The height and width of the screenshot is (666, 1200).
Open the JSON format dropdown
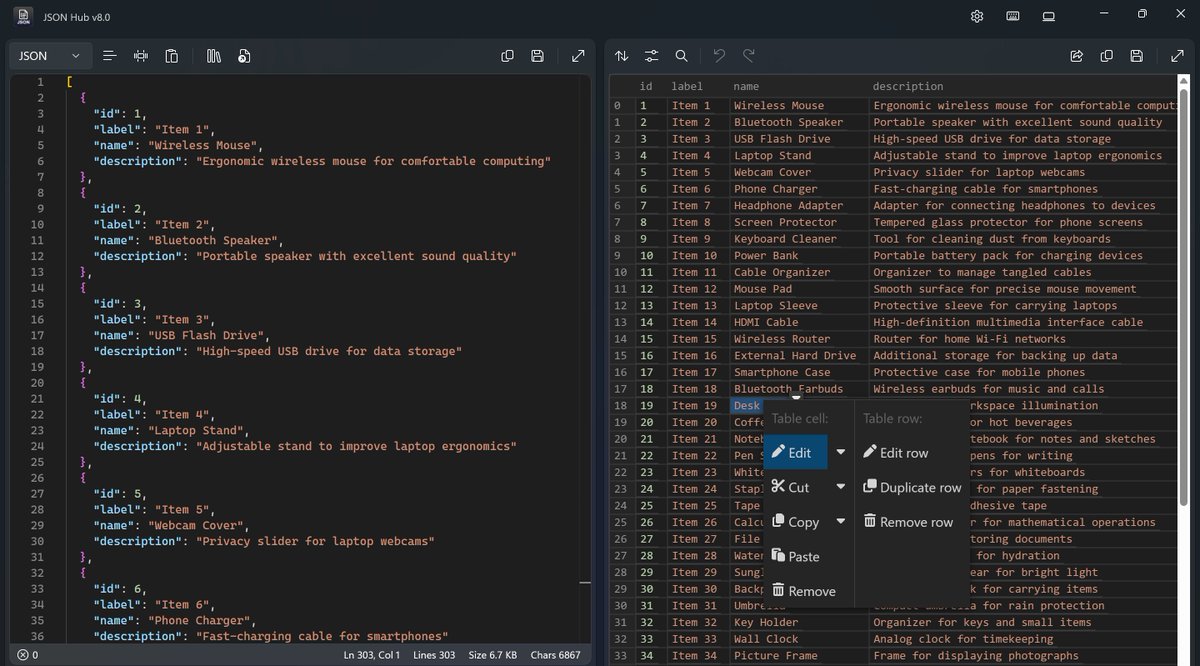(48, 56)
